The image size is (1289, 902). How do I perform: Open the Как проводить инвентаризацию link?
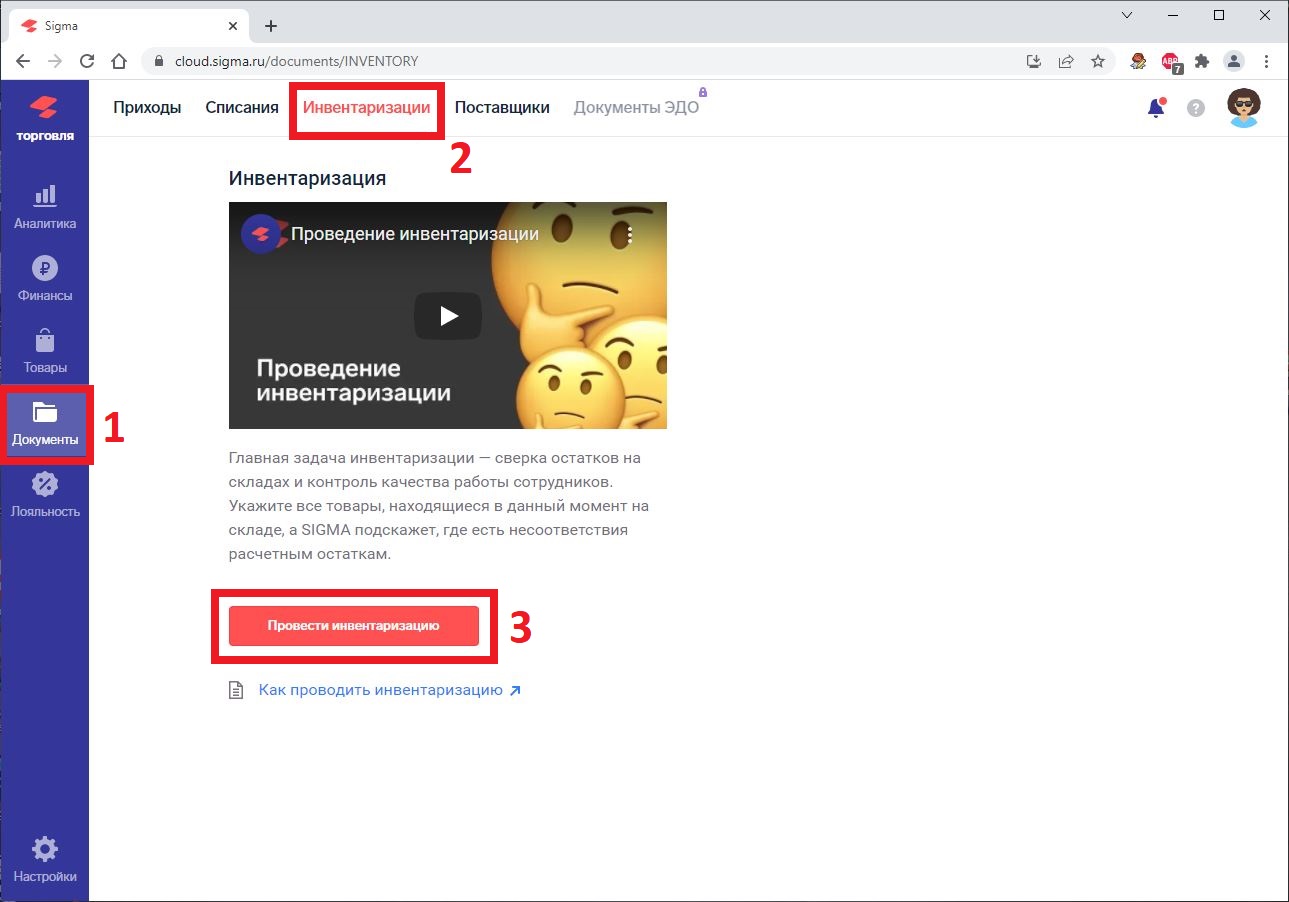coord(380,689)
